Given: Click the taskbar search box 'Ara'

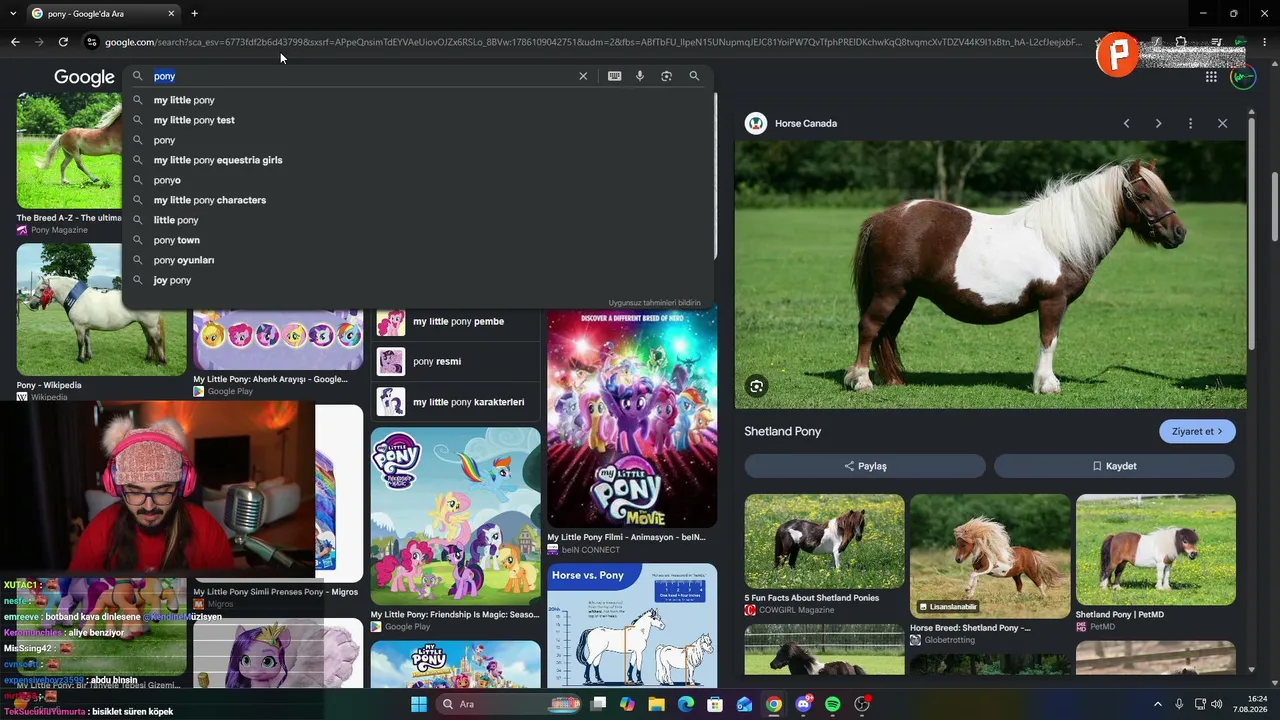Looking at the screenshot, I should (x=506, y=704).
